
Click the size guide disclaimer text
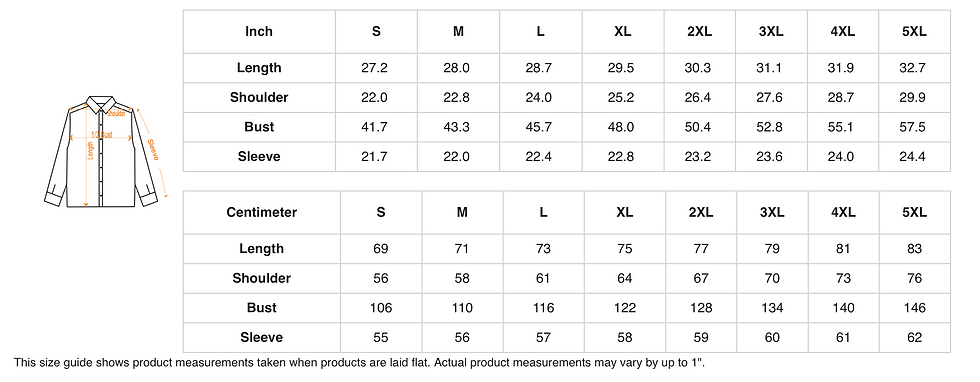click(363, 362)
